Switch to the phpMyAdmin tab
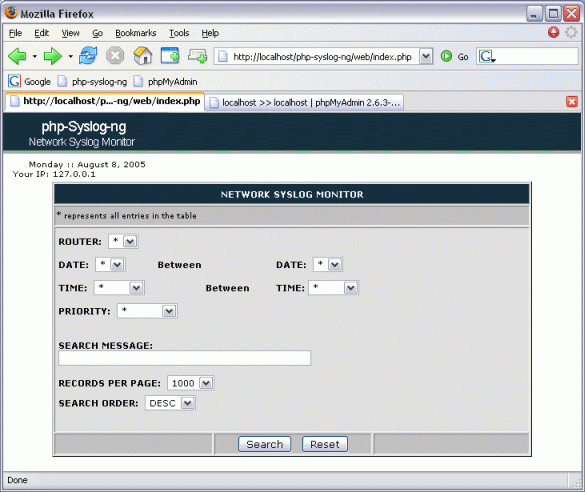Screen dimensions: 585x492 [x=304, y=103]
